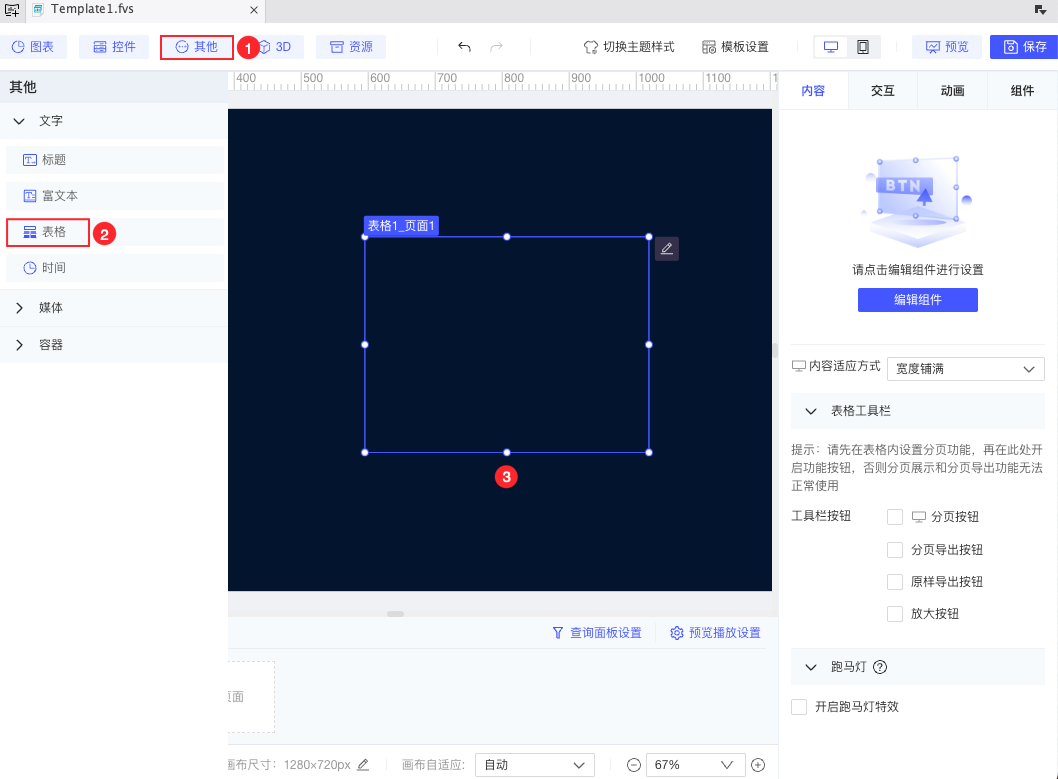This screenshot has height=779, width=1058.
Task: Open 模板设置 template settings
Action: (x=735, y=47)
